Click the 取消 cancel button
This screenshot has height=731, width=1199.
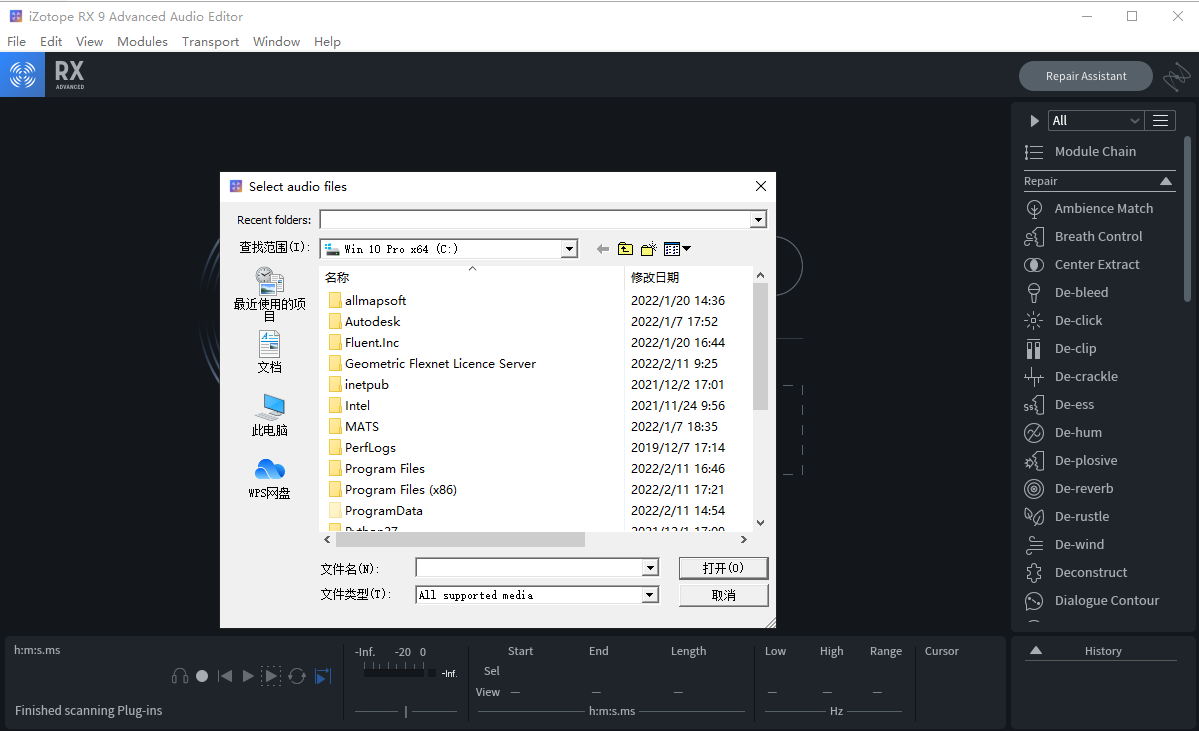[x=723, y=595]
